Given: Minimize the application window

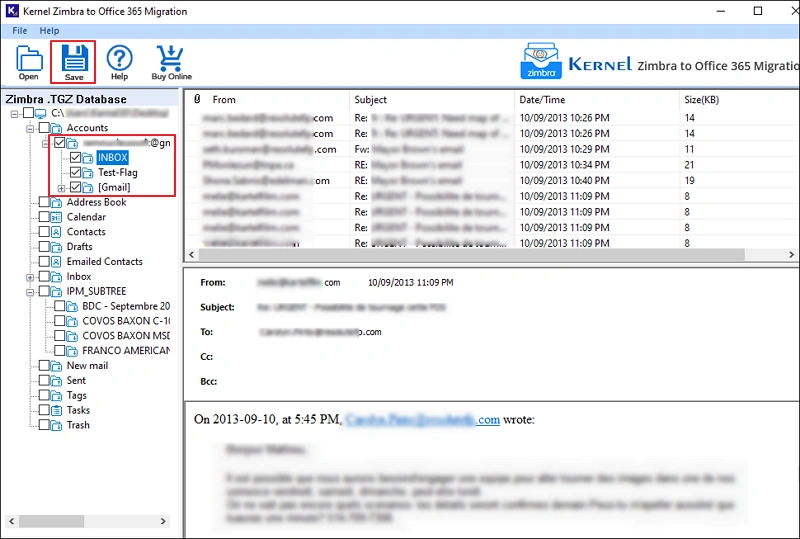Looking at the screenshot, I should (x=721, y=11).
